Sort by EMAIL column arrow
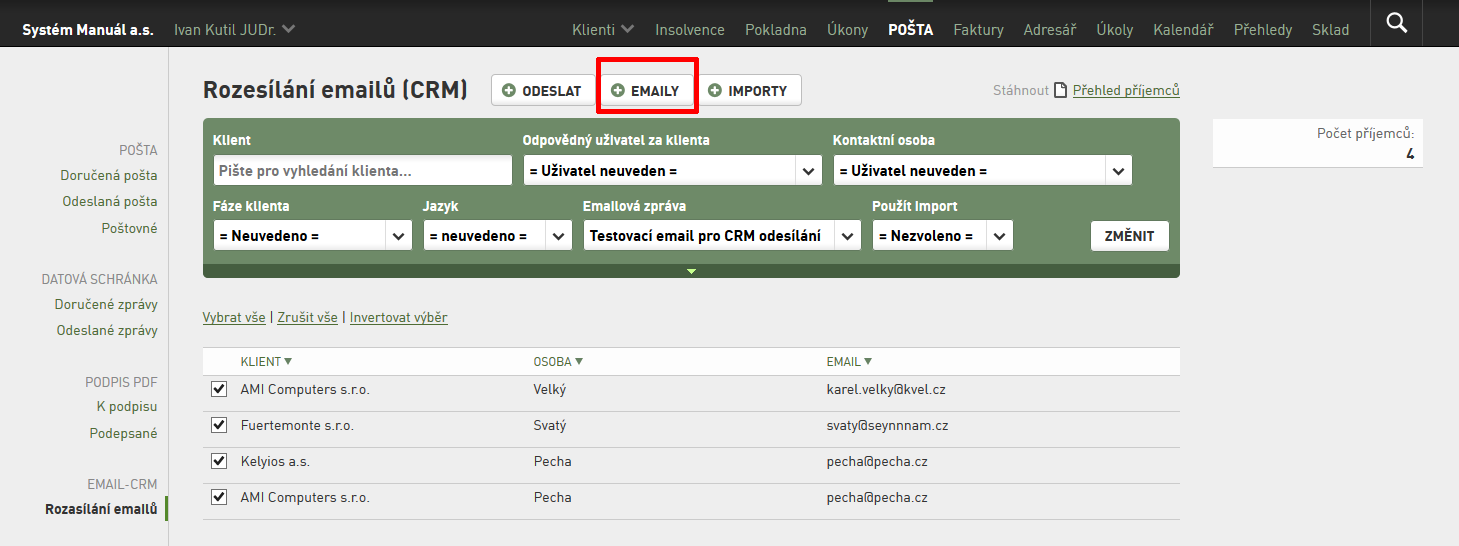1459x546 pixels. [868, 361]
